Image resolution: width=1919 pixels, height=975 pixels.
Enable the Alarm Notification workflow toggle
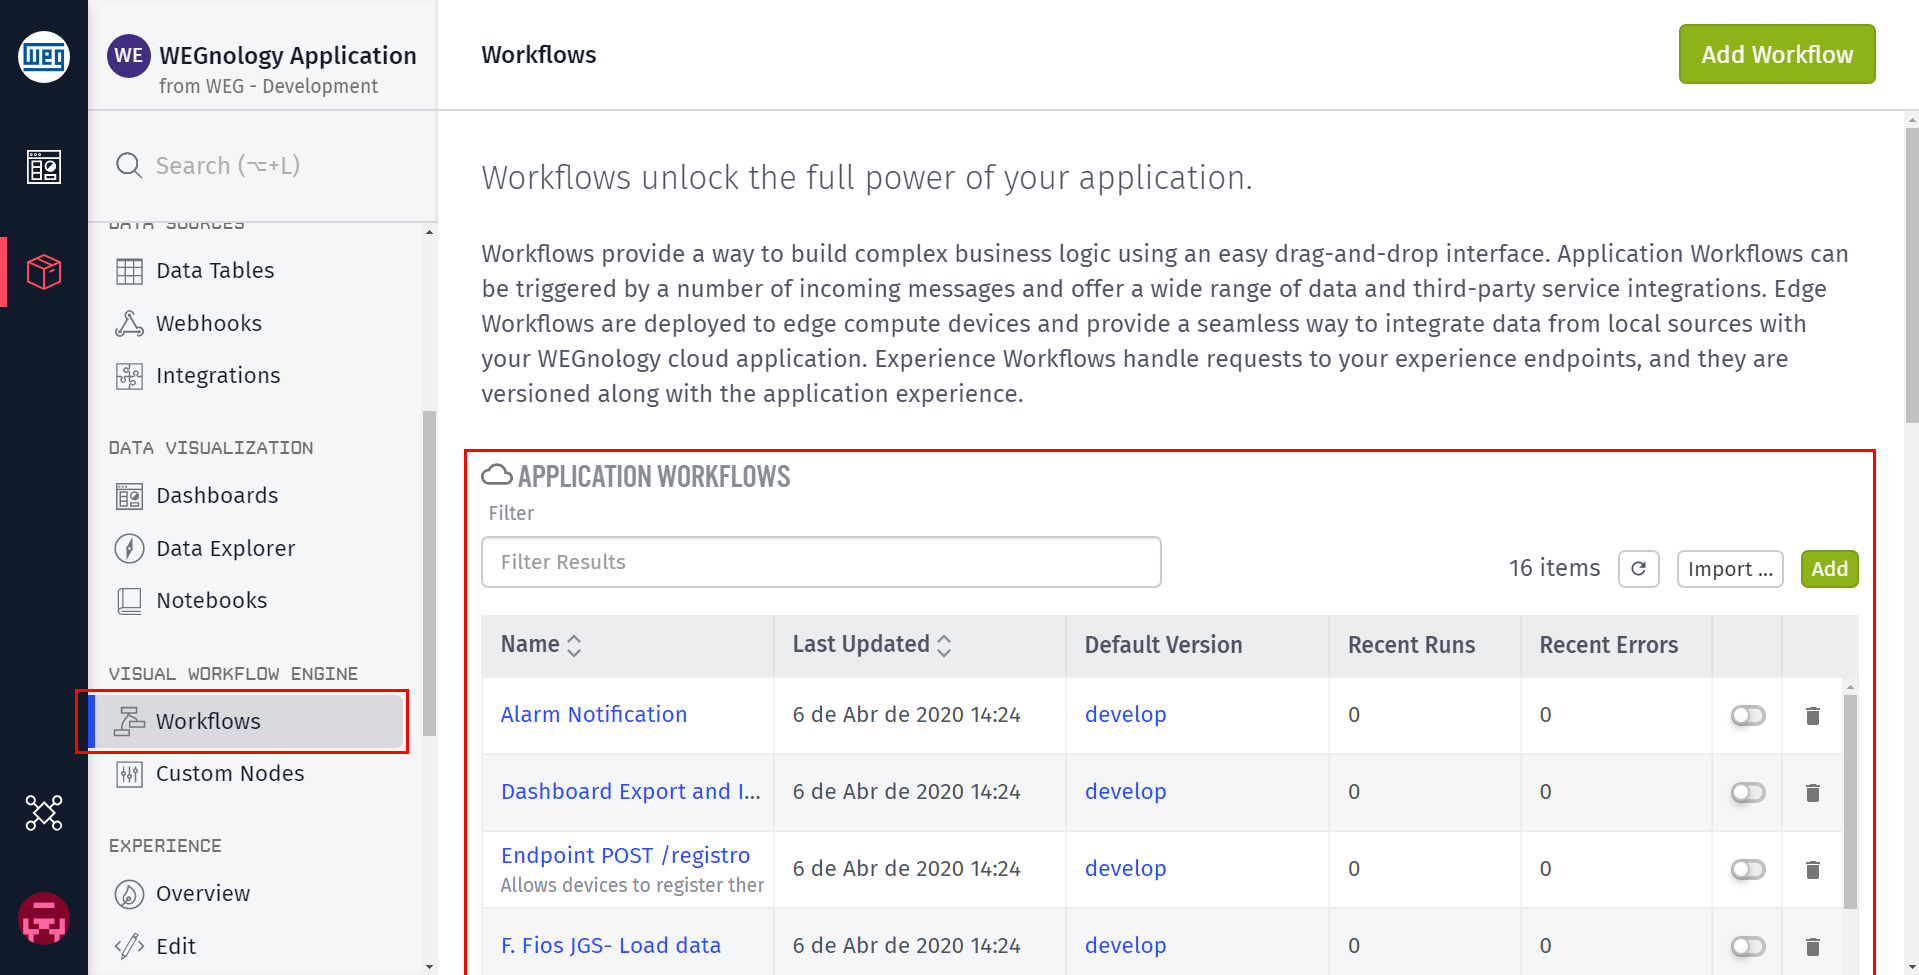point(1748,715)
